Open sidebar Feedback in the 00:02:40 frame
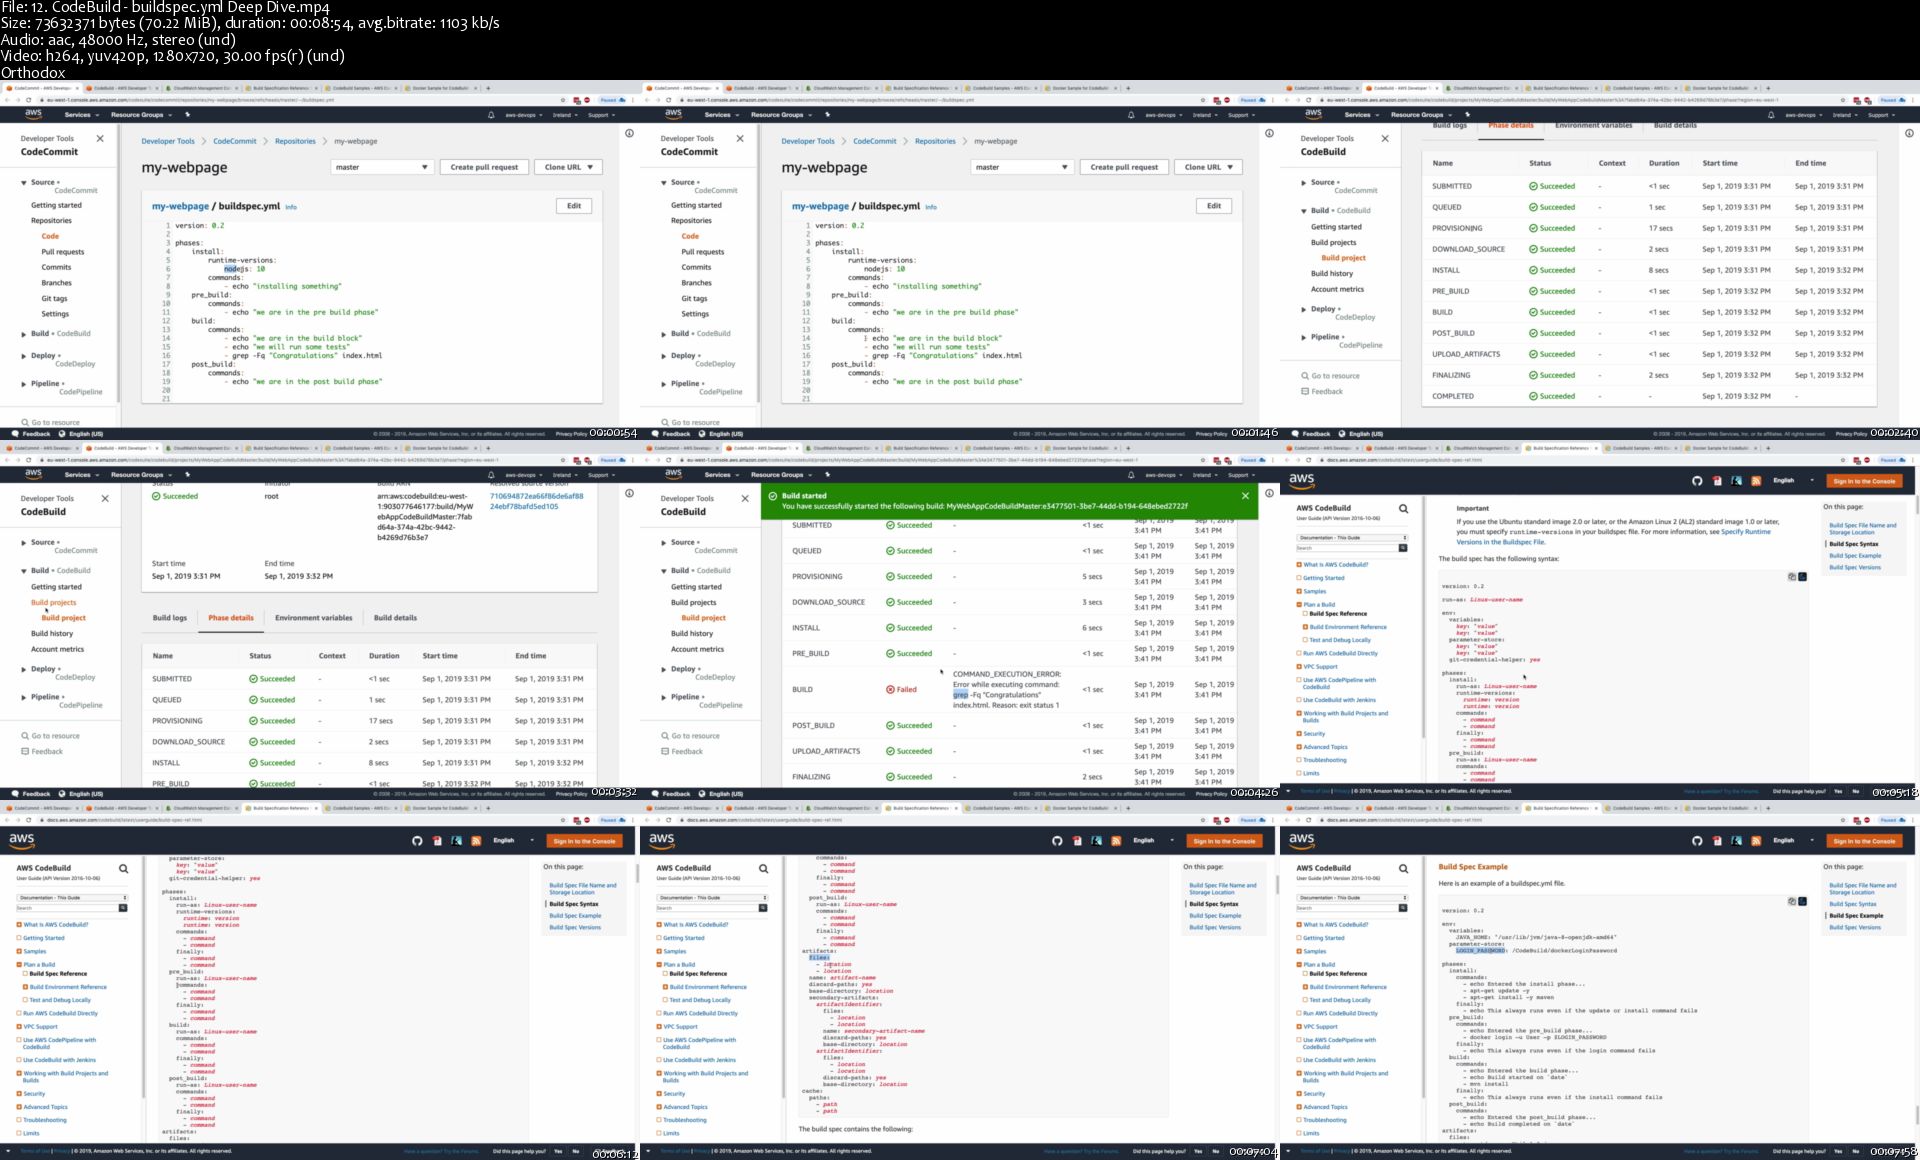Screen dimensions: 1920x1160 point(1322,391)
